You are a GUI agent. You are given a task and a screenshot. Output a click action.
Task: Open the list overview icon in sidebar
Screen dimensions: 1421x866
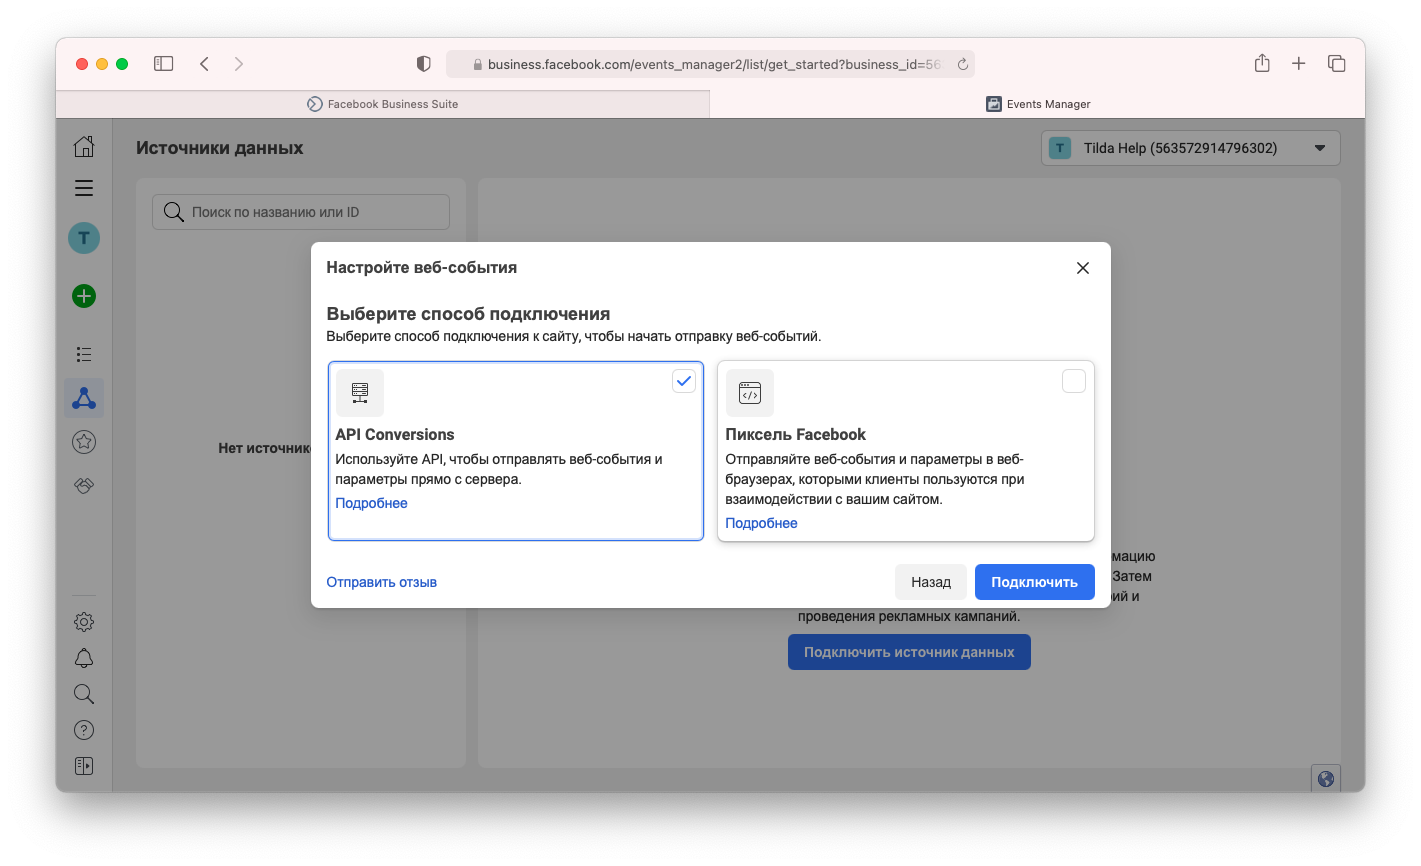[x=84, y=354]
